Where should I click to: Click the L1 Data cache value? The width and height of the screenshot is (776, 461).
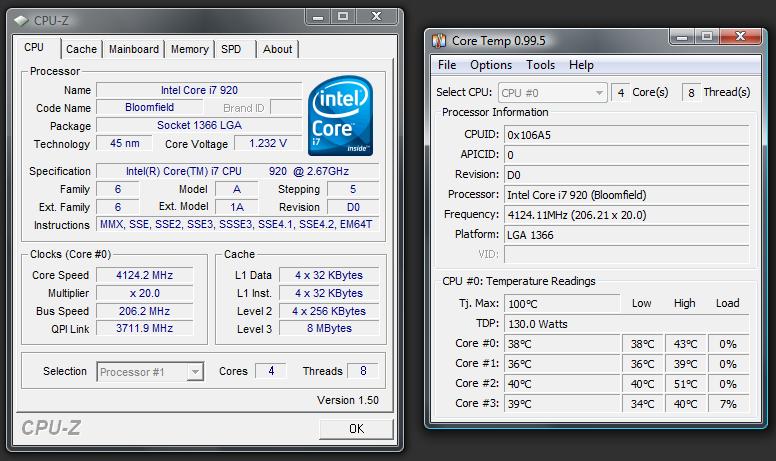coord(329,275)
